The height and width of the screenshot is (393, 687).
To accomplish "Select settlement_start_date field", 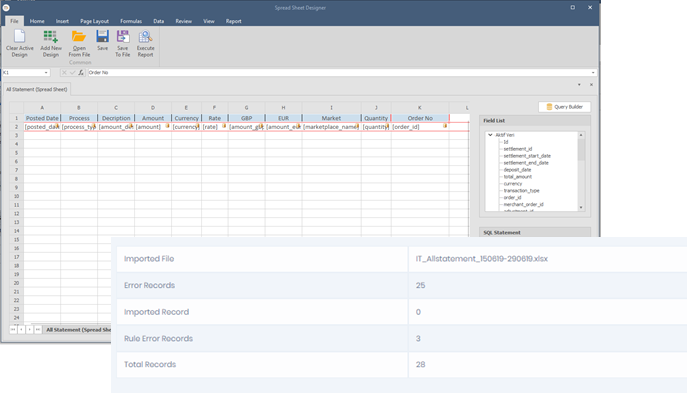I will (x=527, y=156).
